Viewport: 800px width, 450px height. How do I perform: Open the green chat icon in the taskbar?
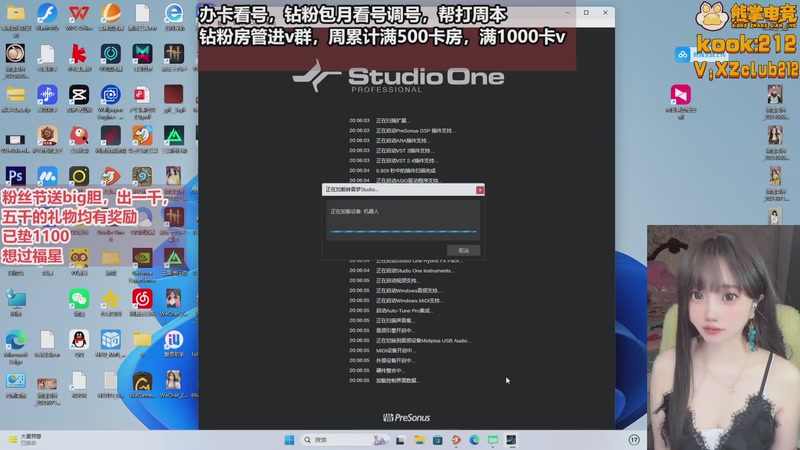[493, 440]
